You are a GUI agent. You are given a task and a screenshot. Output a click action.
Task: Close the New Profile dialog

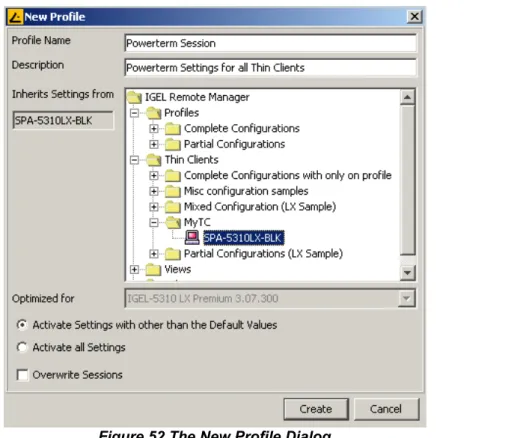[x=415, y=16]
